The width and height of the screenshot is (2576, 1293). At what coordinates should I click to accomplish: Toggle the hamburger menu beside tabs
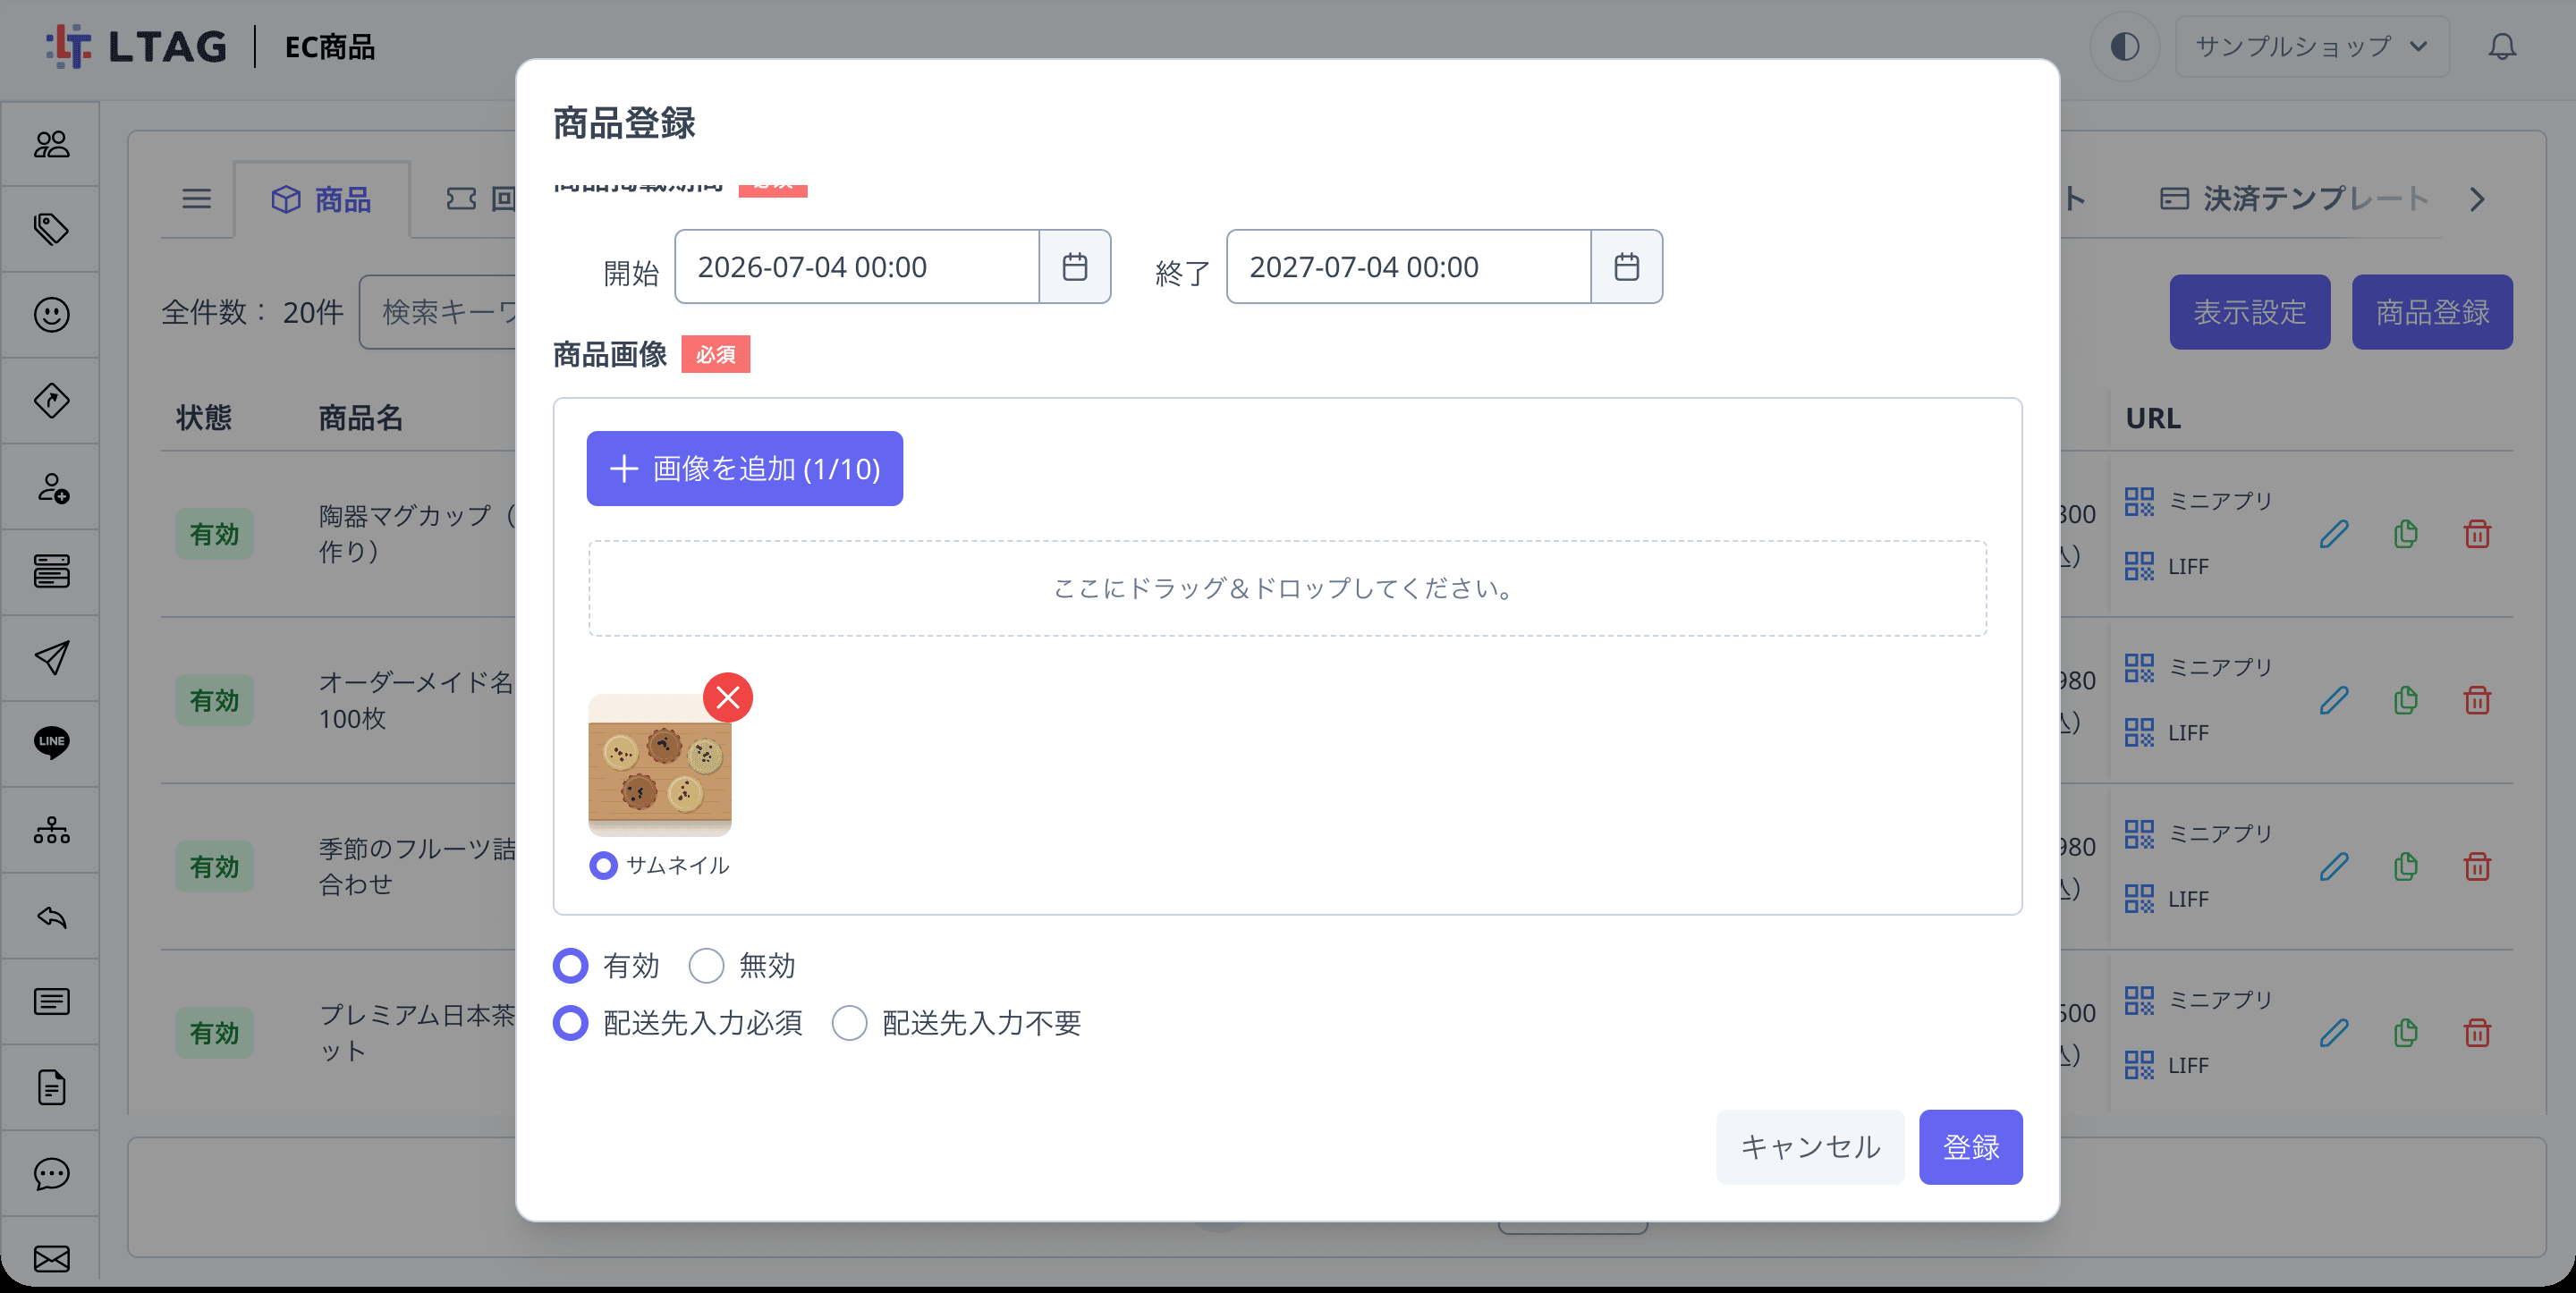[x=196, y=199]
